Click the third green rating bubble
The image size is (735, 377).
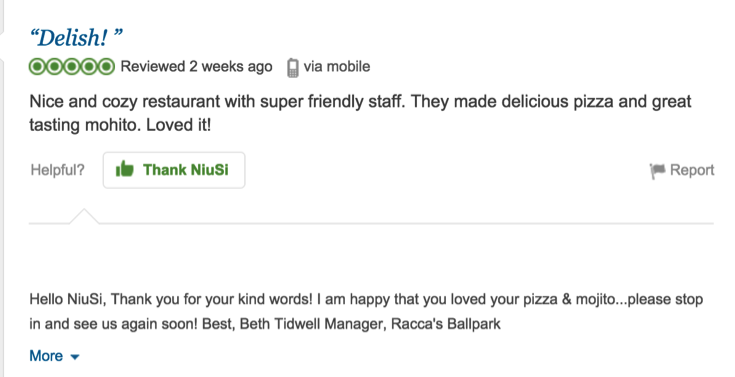[x=72, y=67]
